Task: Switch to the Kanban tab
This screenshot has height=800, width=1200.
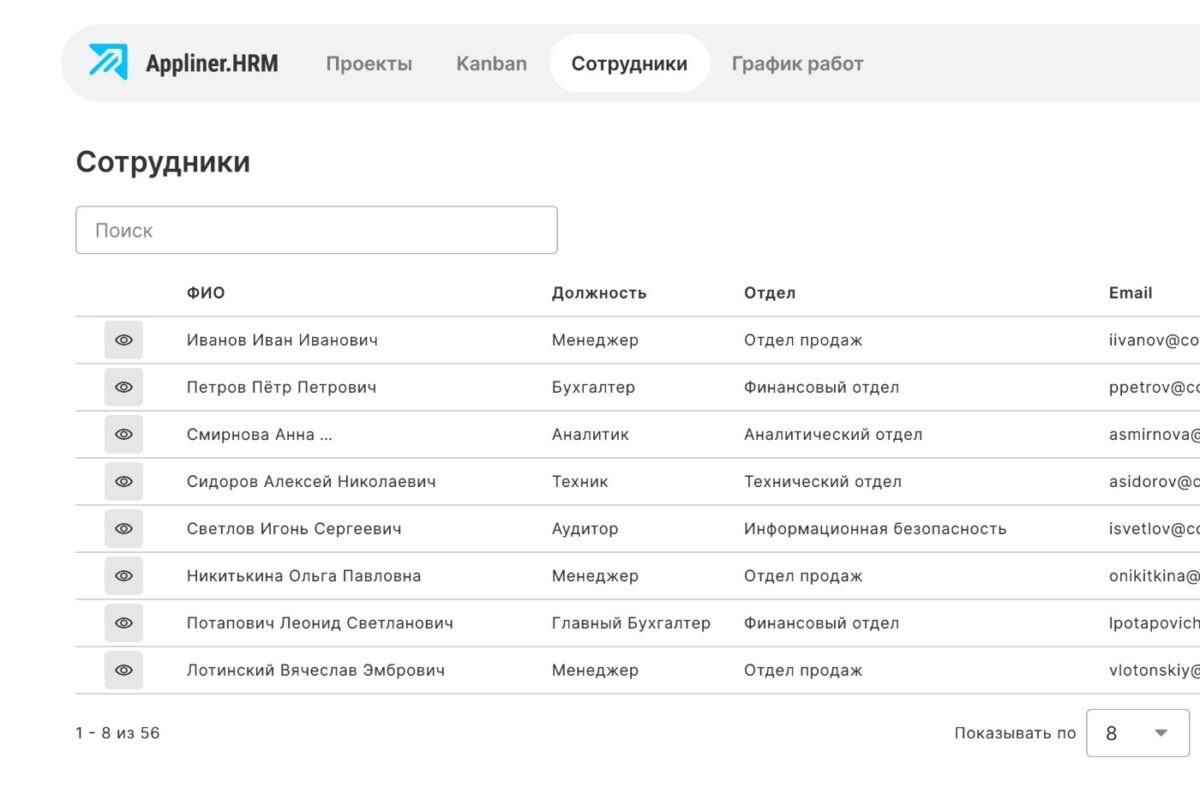Action: 491,63
